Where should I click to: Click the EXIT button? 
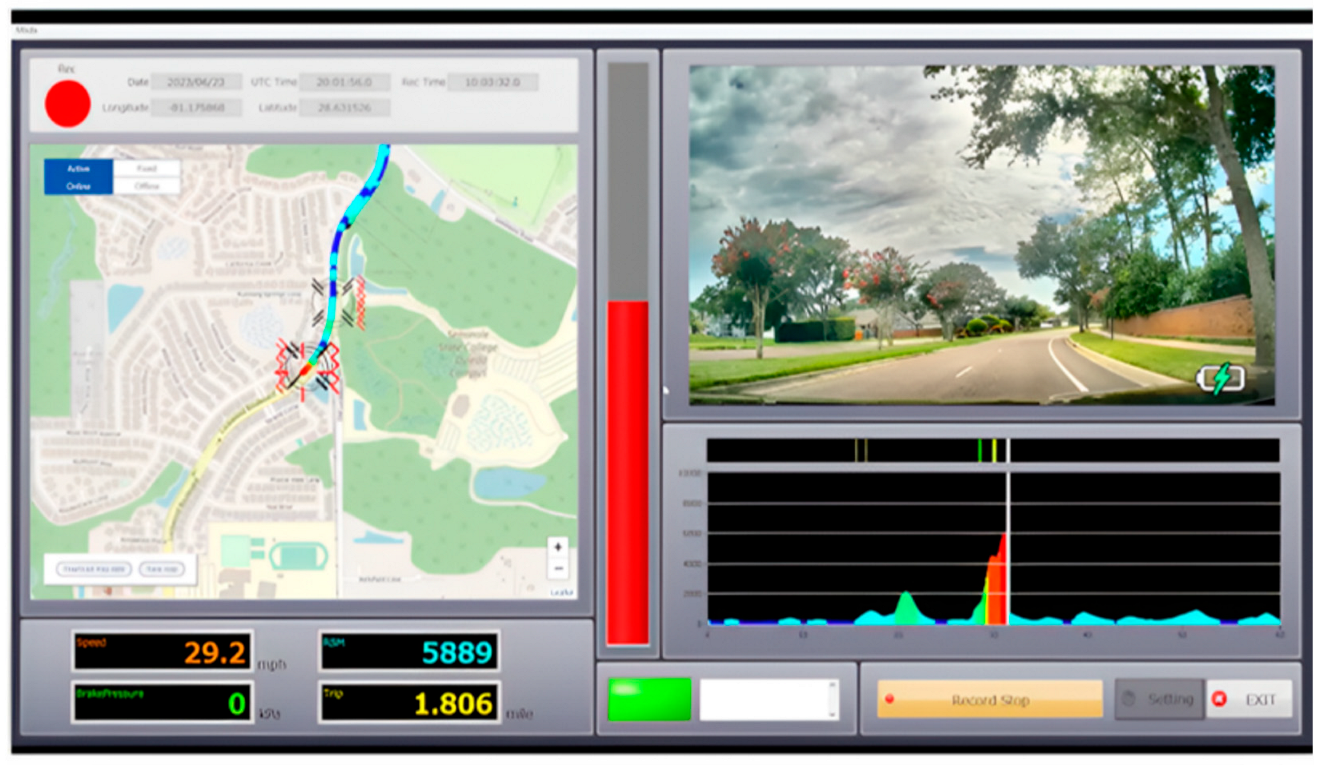click(1249, 699)
